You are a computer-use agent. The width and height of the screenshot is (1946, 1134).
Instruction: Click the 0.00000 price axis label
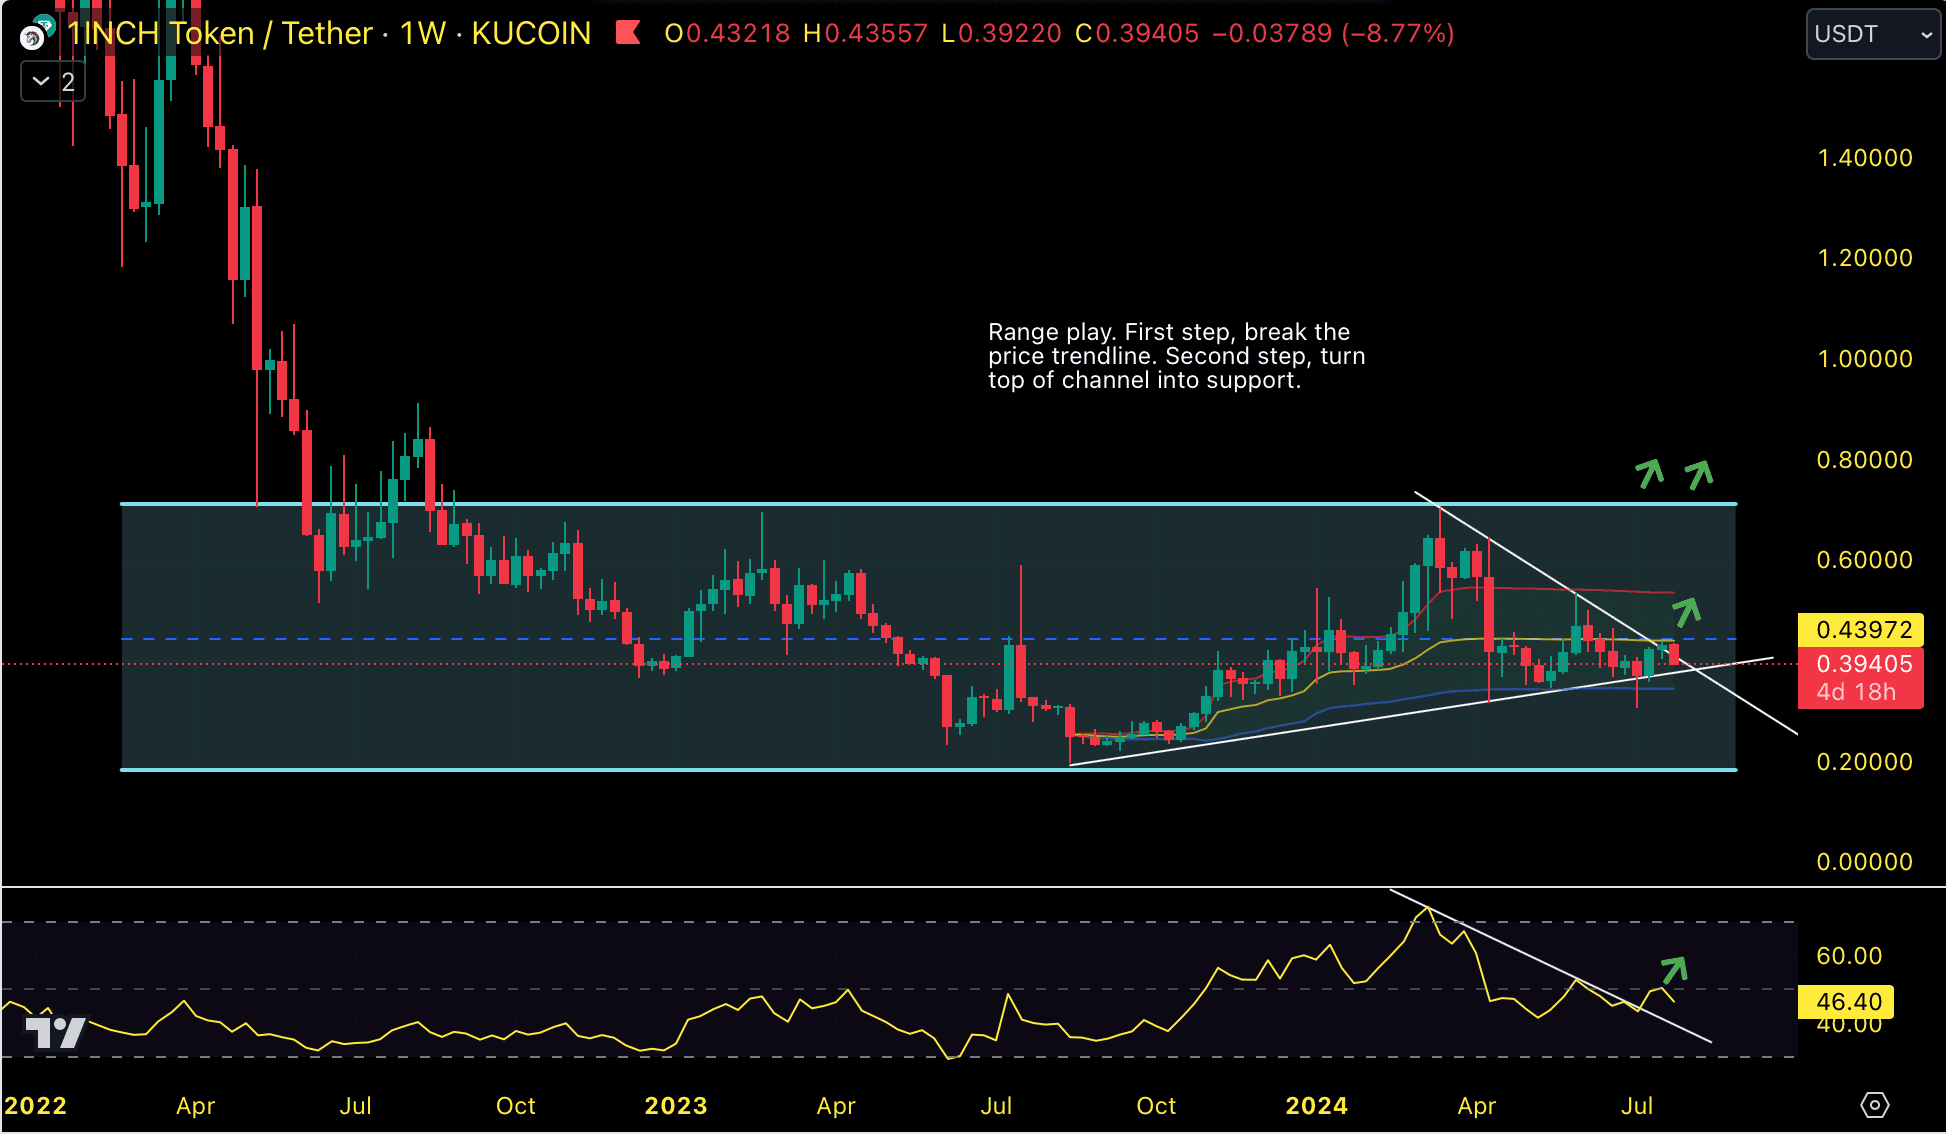click(1864, 862)
